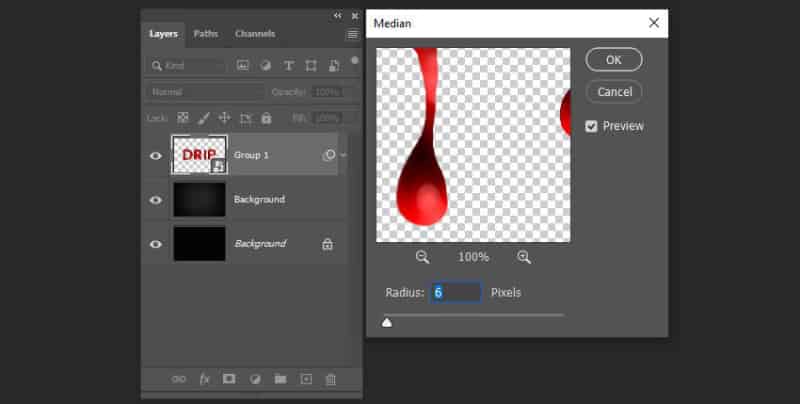Zoom out in Median preview
The image size is (800, 404).
[x=422, y=257]
